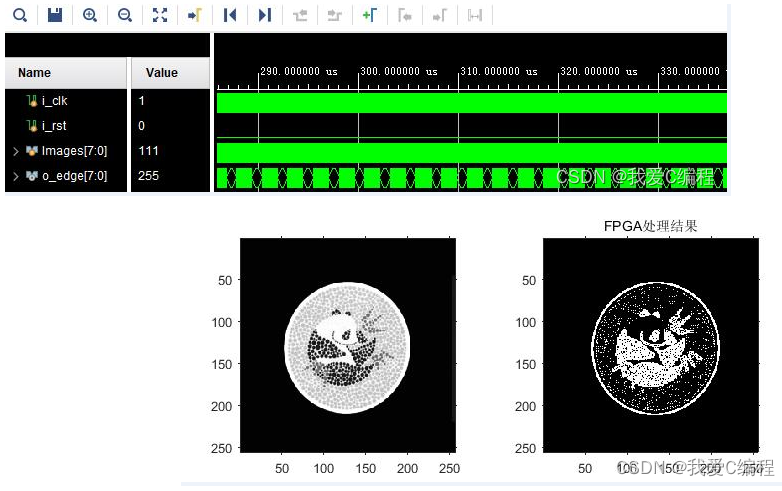Click the FPGA处理结果 plot title
The image size is (782, 491).
650,226
